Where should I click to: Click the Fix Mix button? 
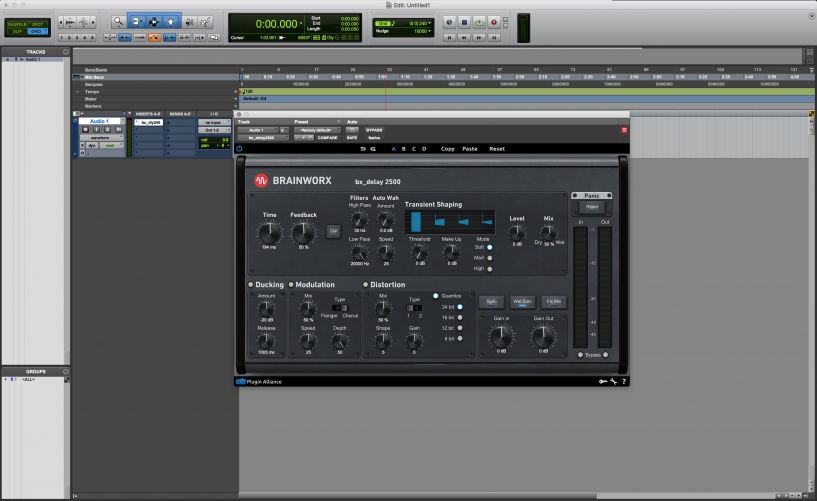553,302
